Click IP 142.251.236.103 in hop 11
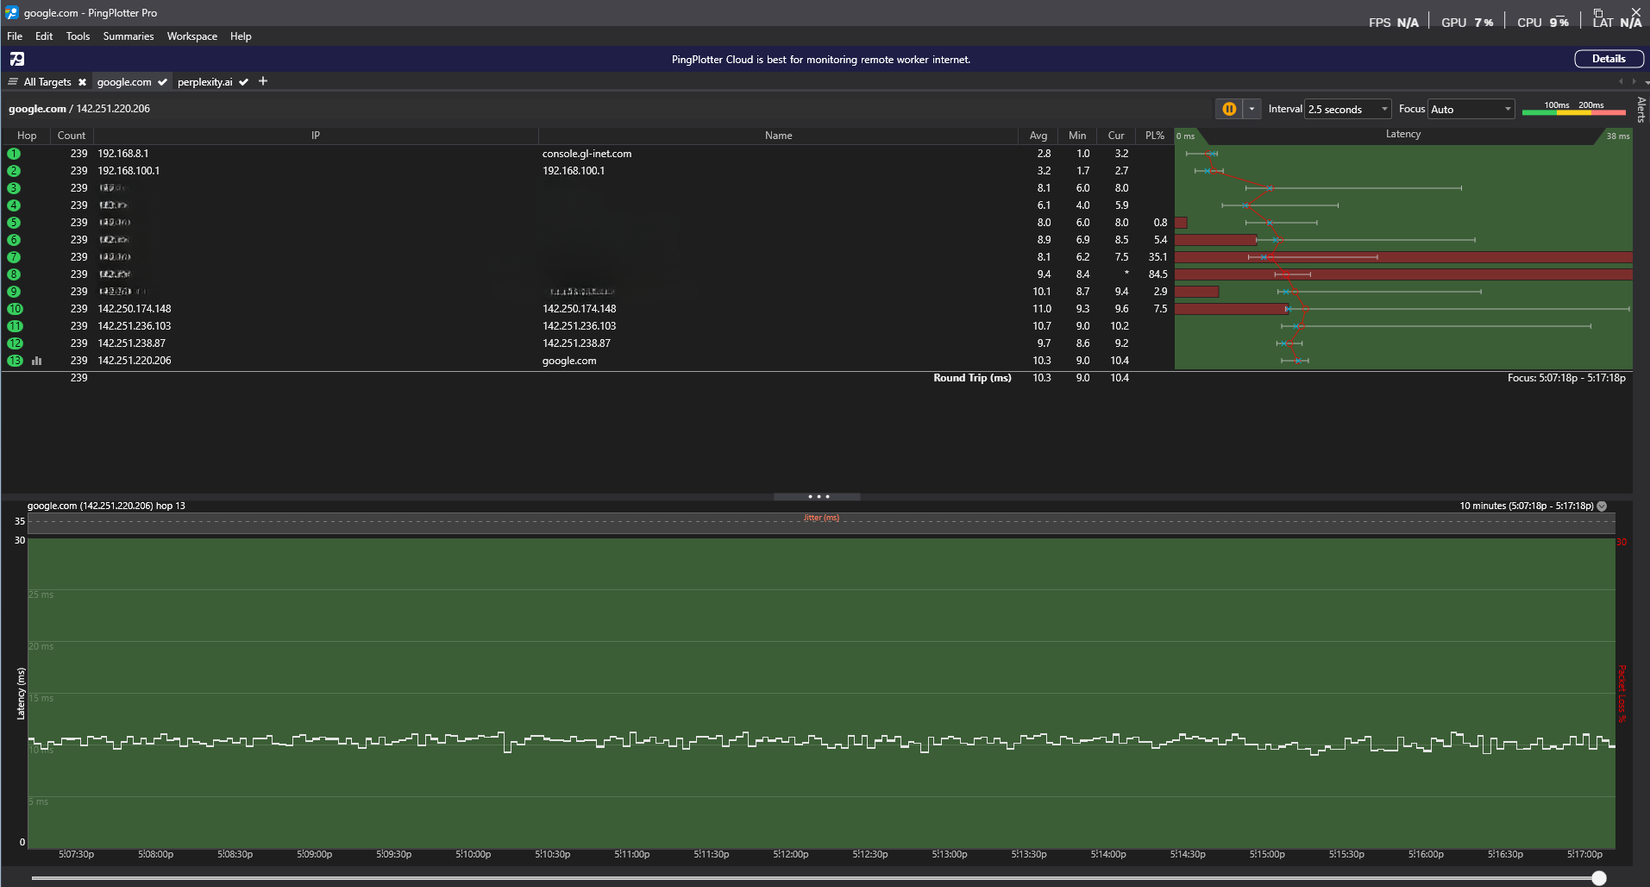This screenshot has width=1650, height=887. 134,326
